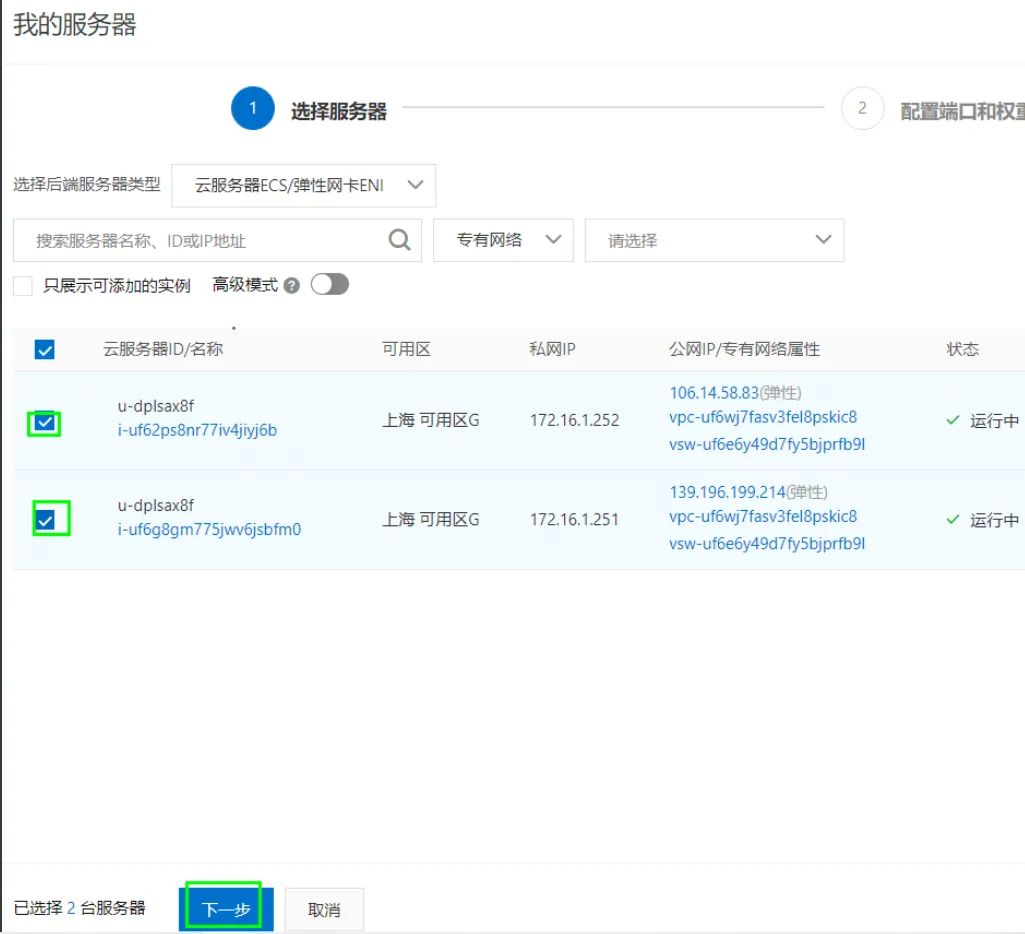The height and width of the screenshot is (934, 1025).
Task: Click 上海 可用区G in the 172.16.1.251 row
Action: pos(431,520)
